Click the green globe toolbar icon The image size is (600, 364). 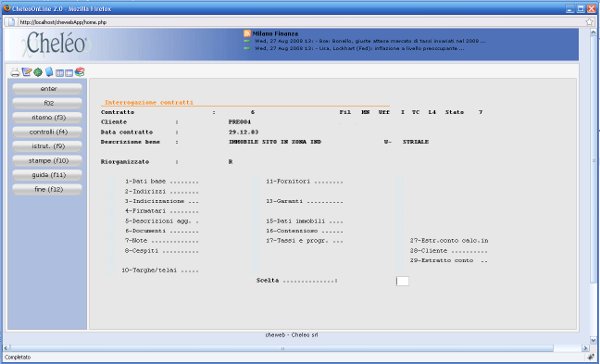pos(38,72)
